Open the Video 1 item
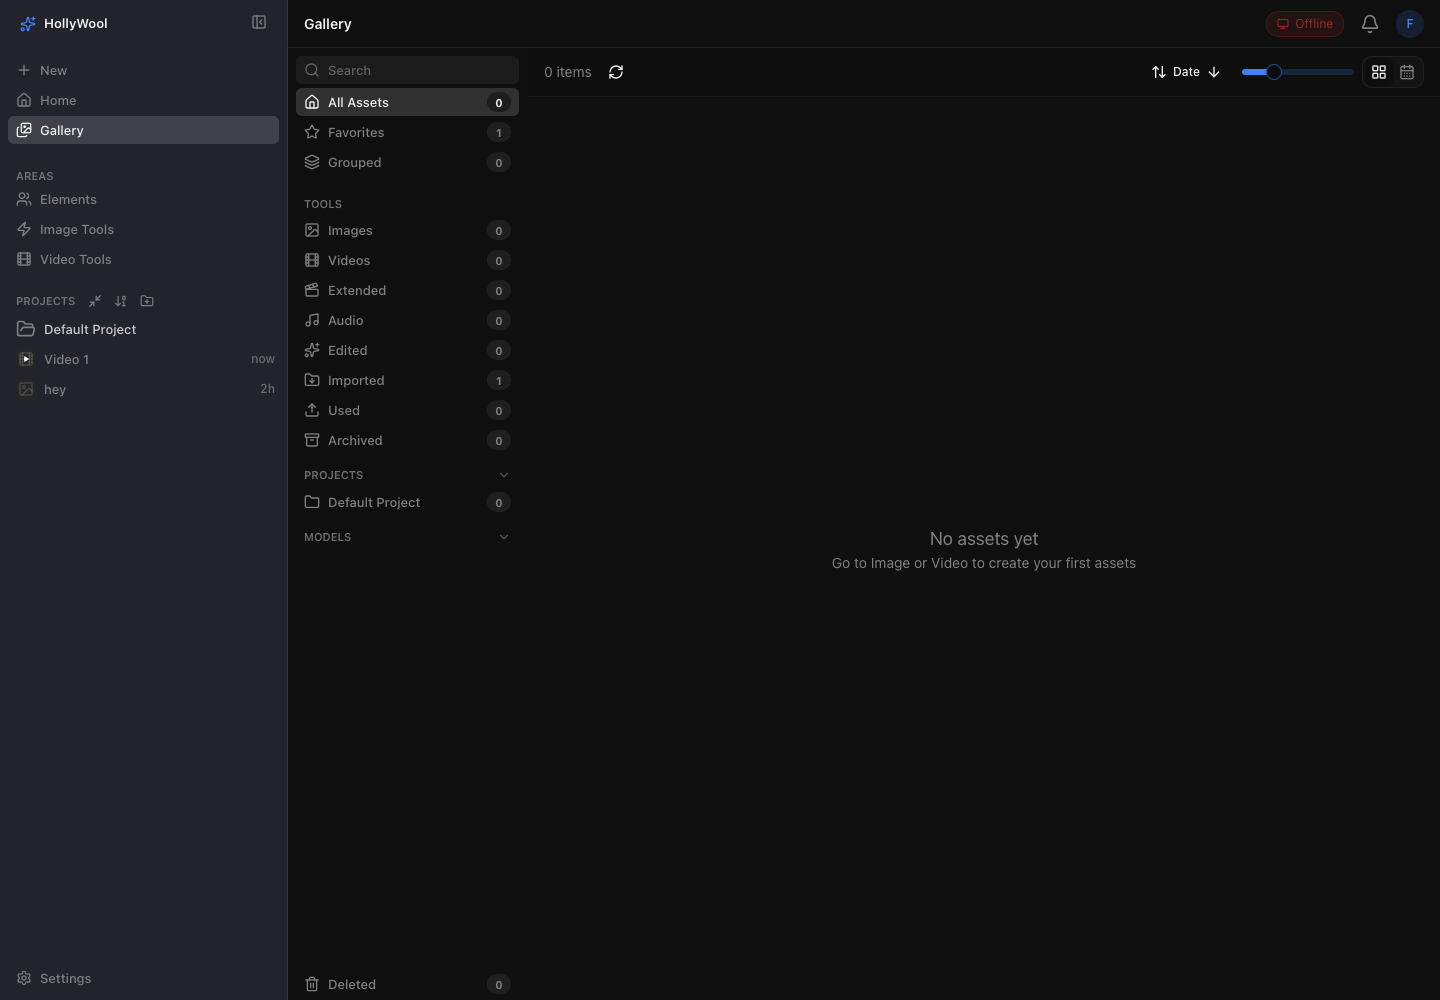Screen dimensions: 1440x1000 click(x=143, y=359)
